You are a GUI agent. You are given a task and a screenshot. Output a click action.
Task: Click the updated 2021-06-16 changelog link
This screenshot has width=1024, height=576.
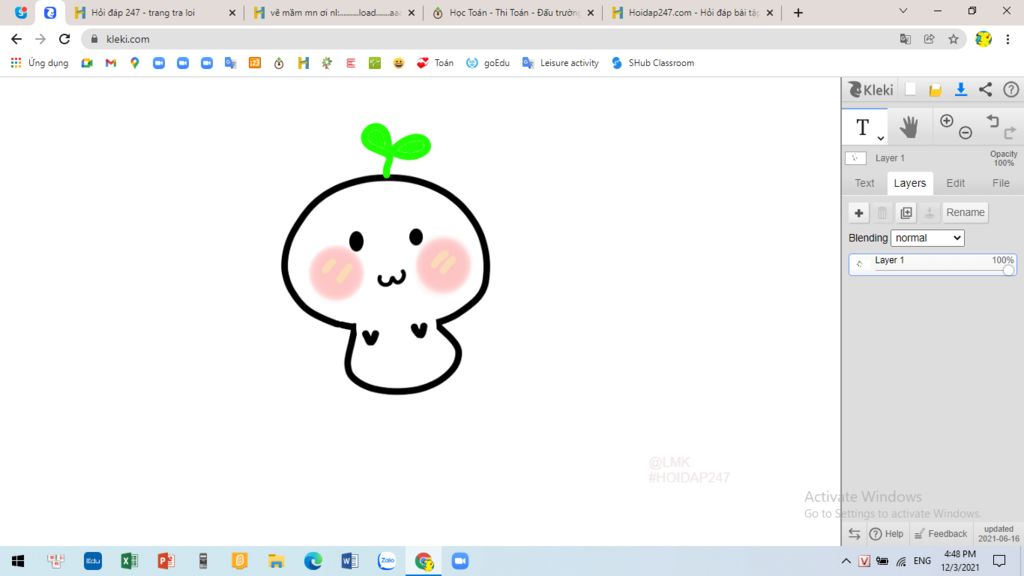point(999,534)
